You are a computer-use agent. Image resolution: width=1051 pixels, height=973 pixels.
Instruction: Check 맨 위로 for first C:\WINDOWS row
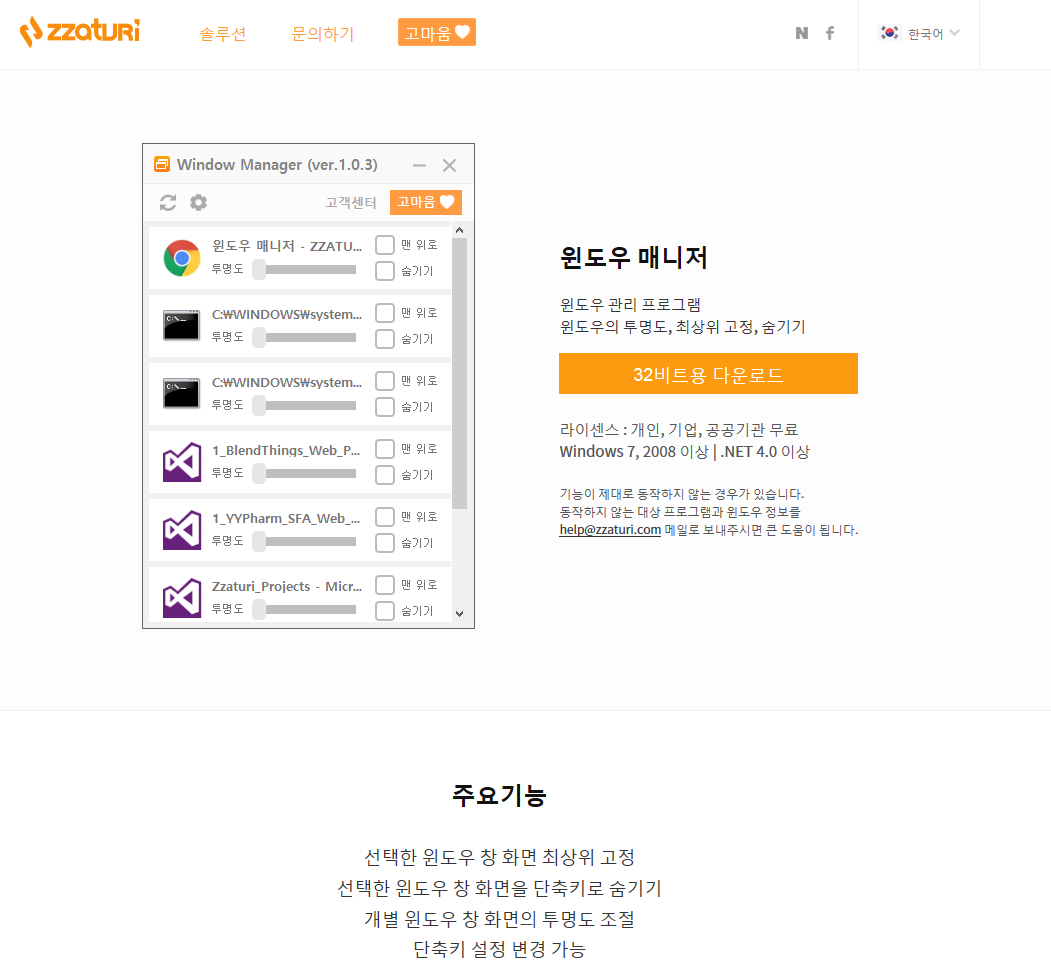point(385,313)
